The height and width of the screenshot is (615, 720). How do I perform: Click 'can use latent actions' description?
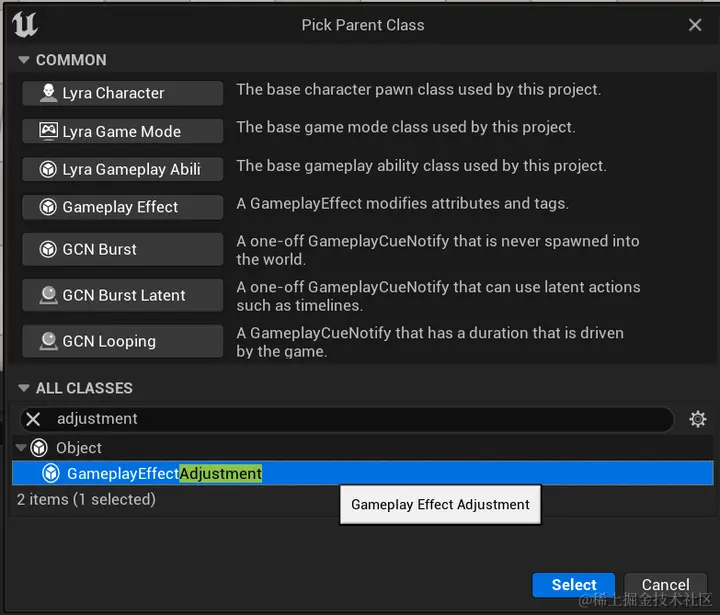point(438,296)
